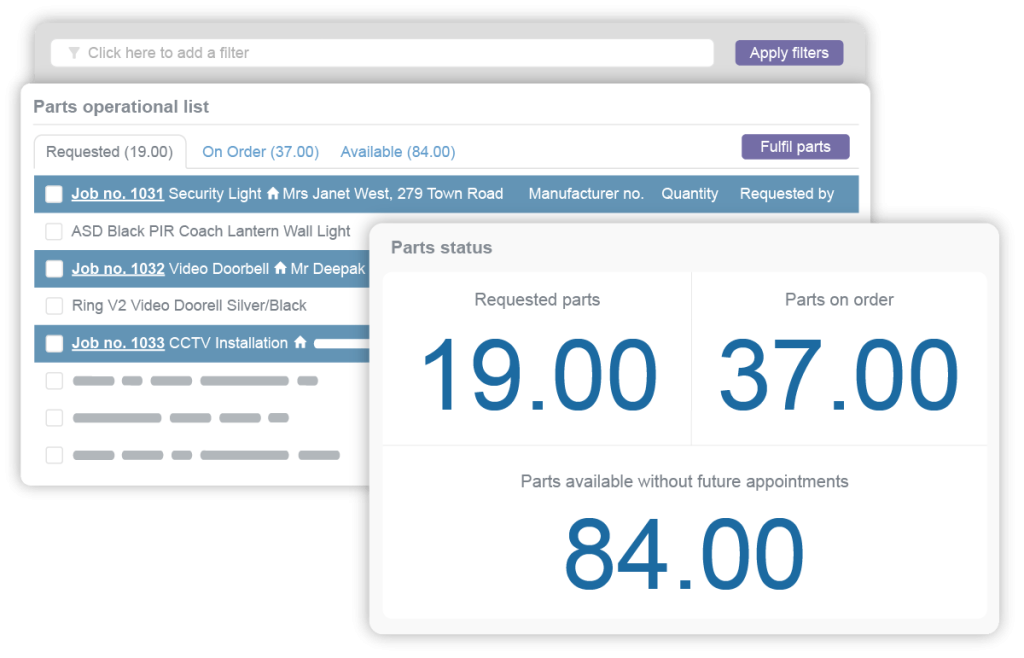Check the ASD Black PIR Coach Lantern Wall Light
Viewport: 1024px width, 658px height.
(54, 231)
